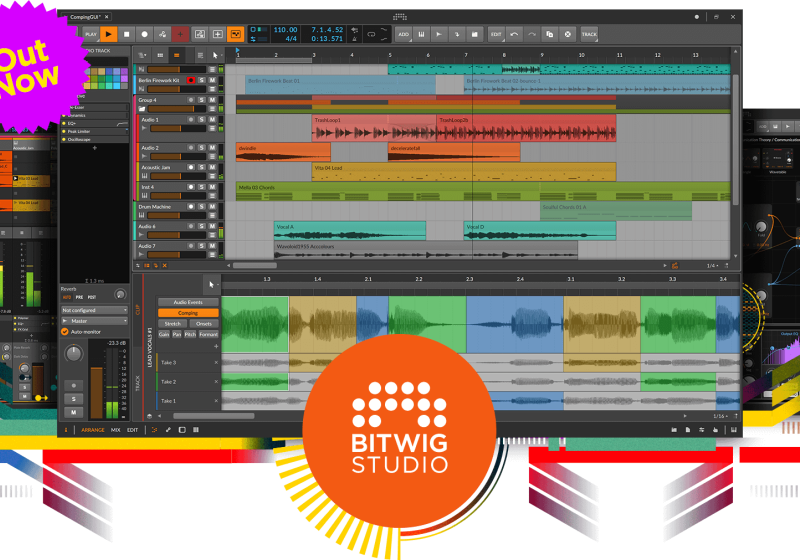Viewport: 800px width, 560px height.
Task: Click the red overdub plus button
Action: (180, 34)
